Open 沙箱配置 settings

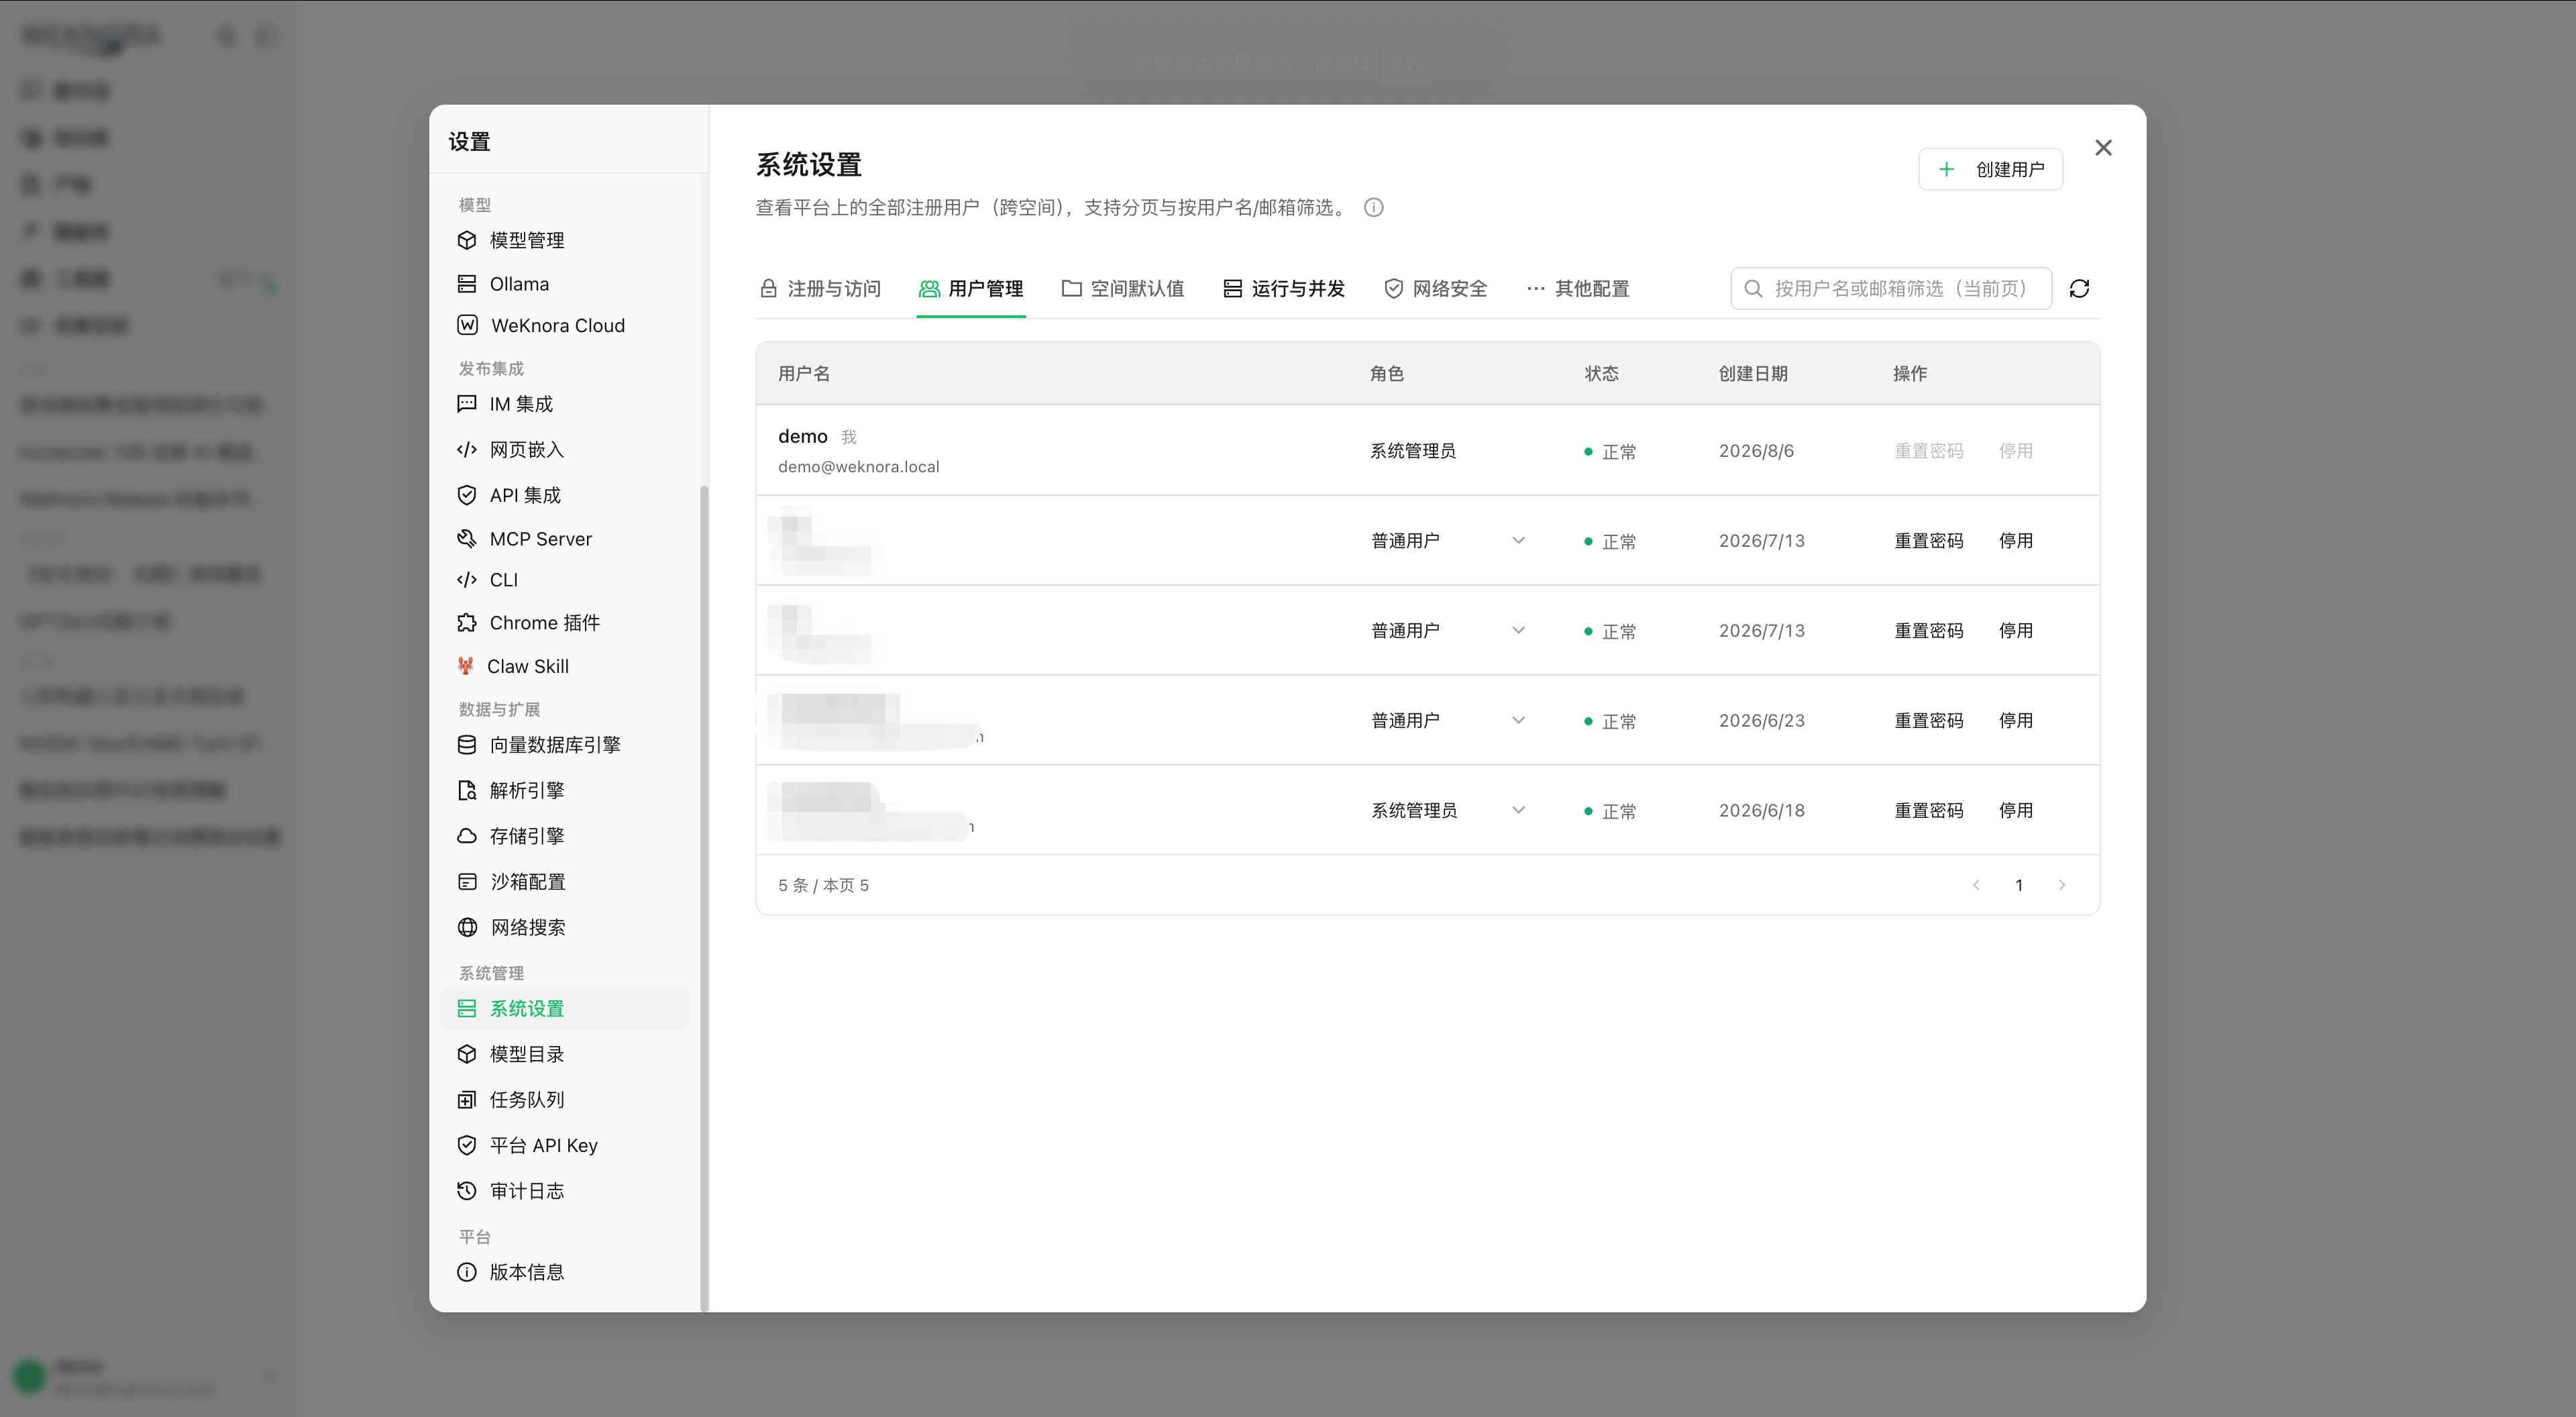[564, 882]
